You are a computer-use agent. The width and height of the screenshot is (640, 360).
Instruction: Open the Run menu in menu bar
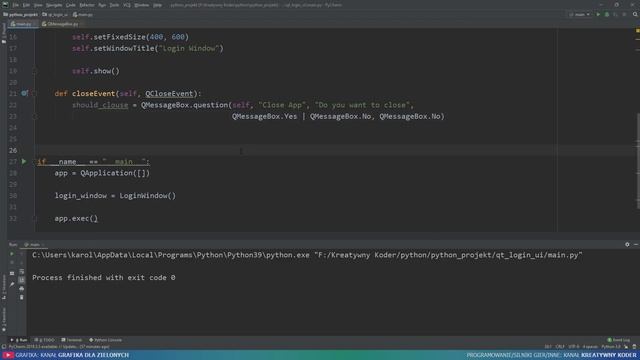[x=102, y=5]
